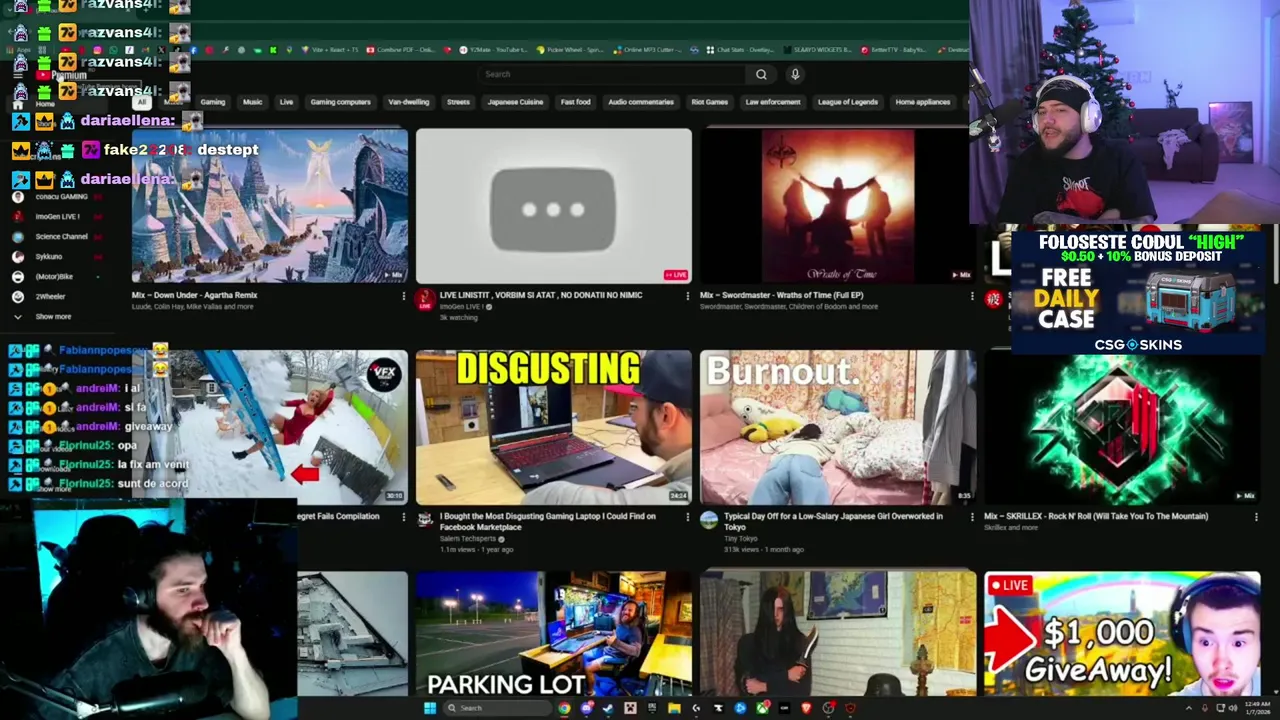The image size is (1280, 720).
Task: Click Tiny Tokyo channel avatar
Action: coord(709,521)
